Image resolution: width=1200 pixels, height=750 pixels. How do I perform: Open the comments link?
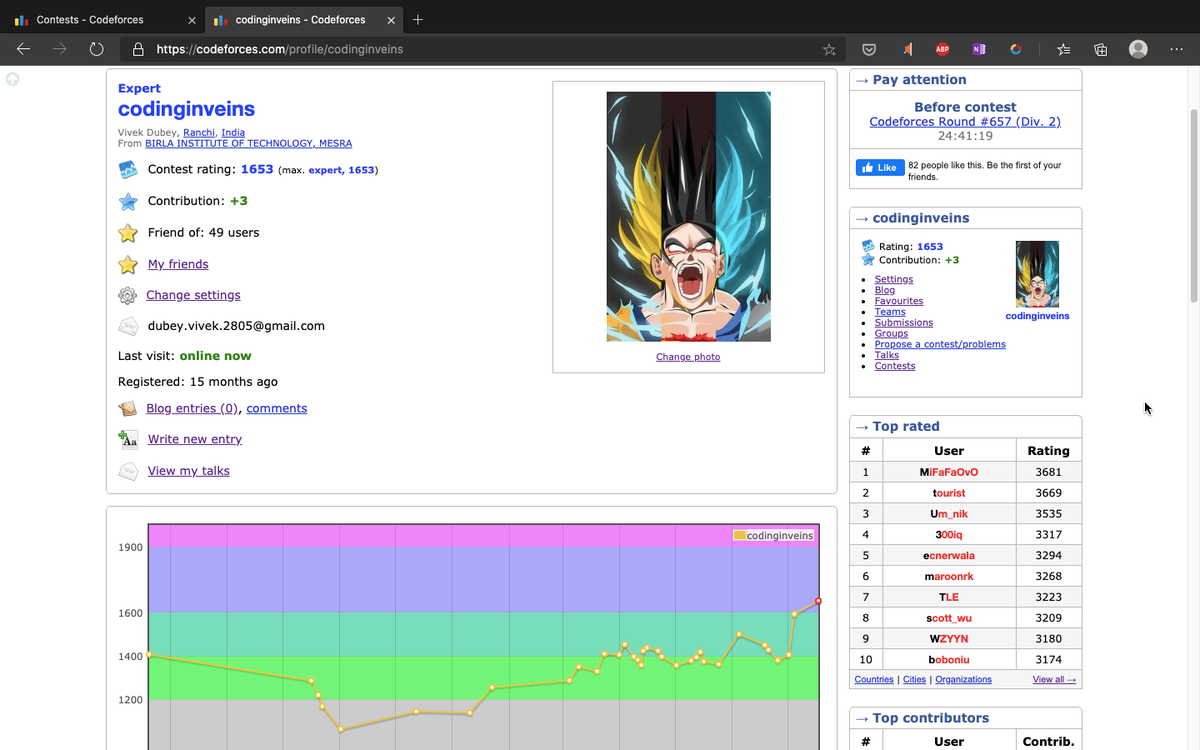pyautogui.click(x=276, y=408)
